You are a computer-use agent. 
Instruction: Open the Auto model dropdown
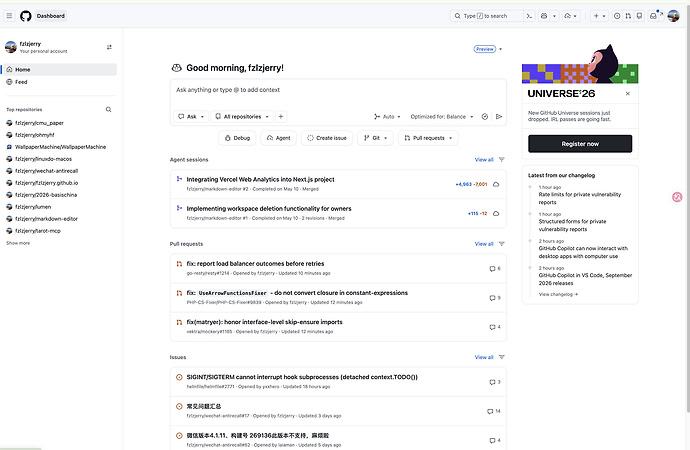pyautogui.click(x=387, y=117)
